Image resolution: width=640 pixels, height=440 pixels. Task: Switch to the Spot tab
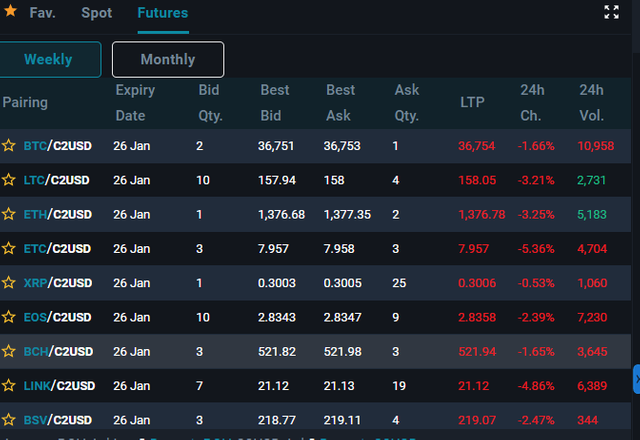(97, 13)
